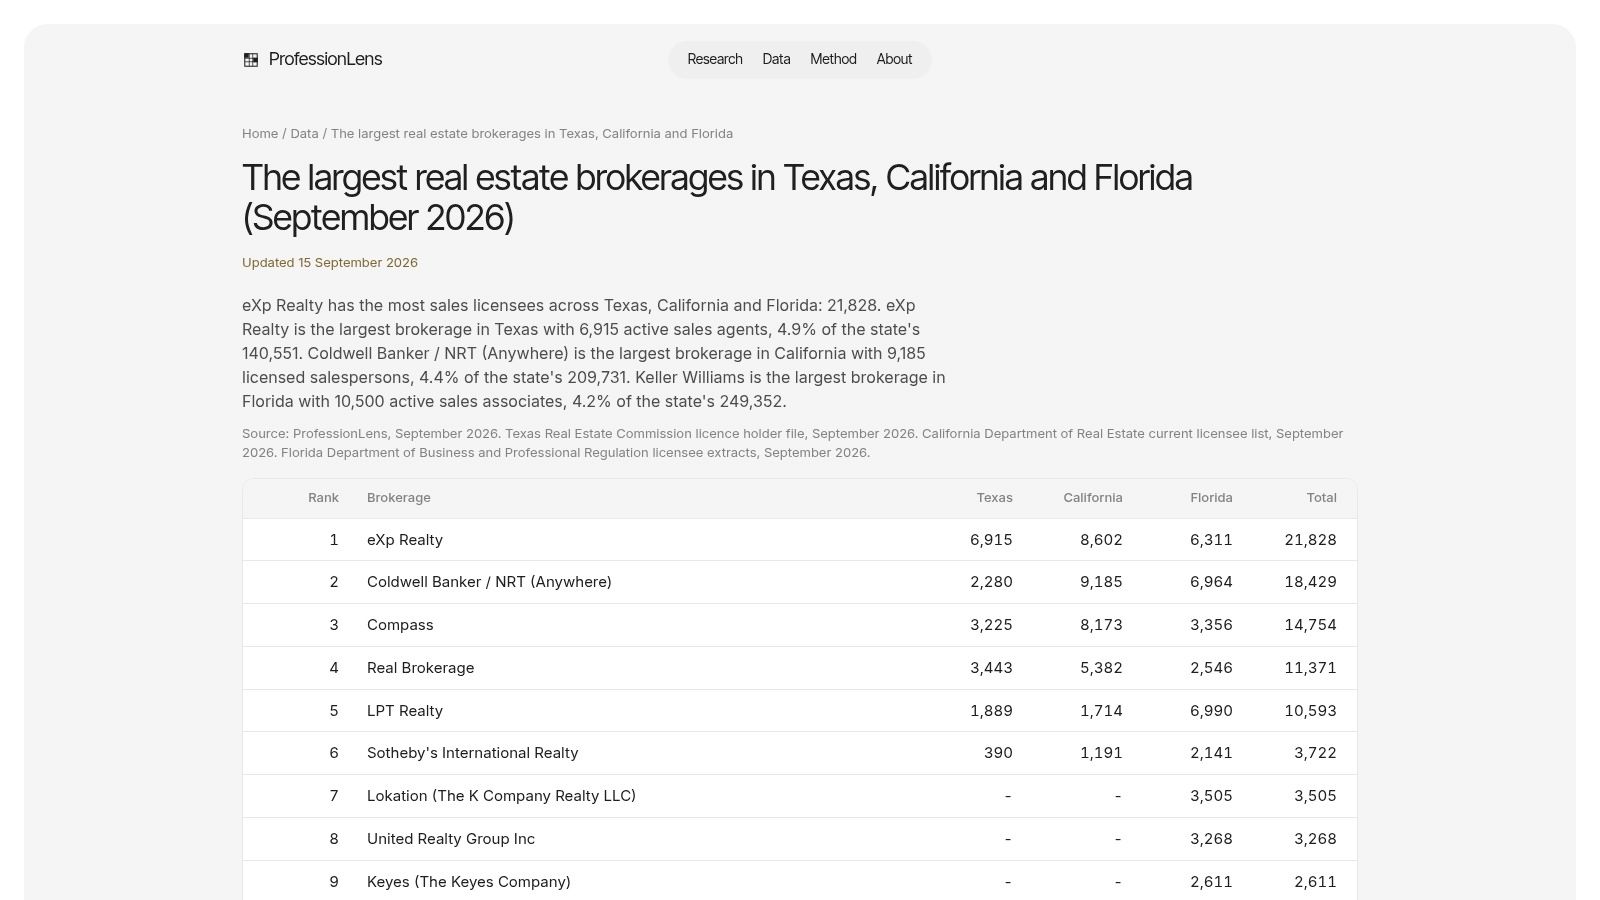Screen dimensions: 1600x900
Task: Click eXp Realty total 21,828 cell
Action: coord(1310,540)
